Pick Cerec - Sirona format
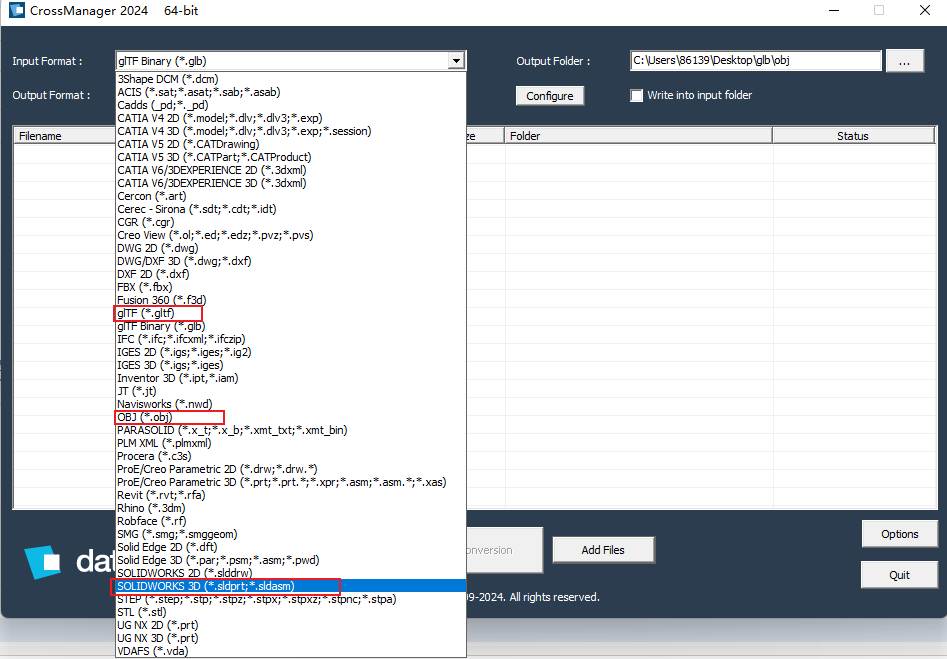This screenshot has height=659, width=947. coord(291,209)
